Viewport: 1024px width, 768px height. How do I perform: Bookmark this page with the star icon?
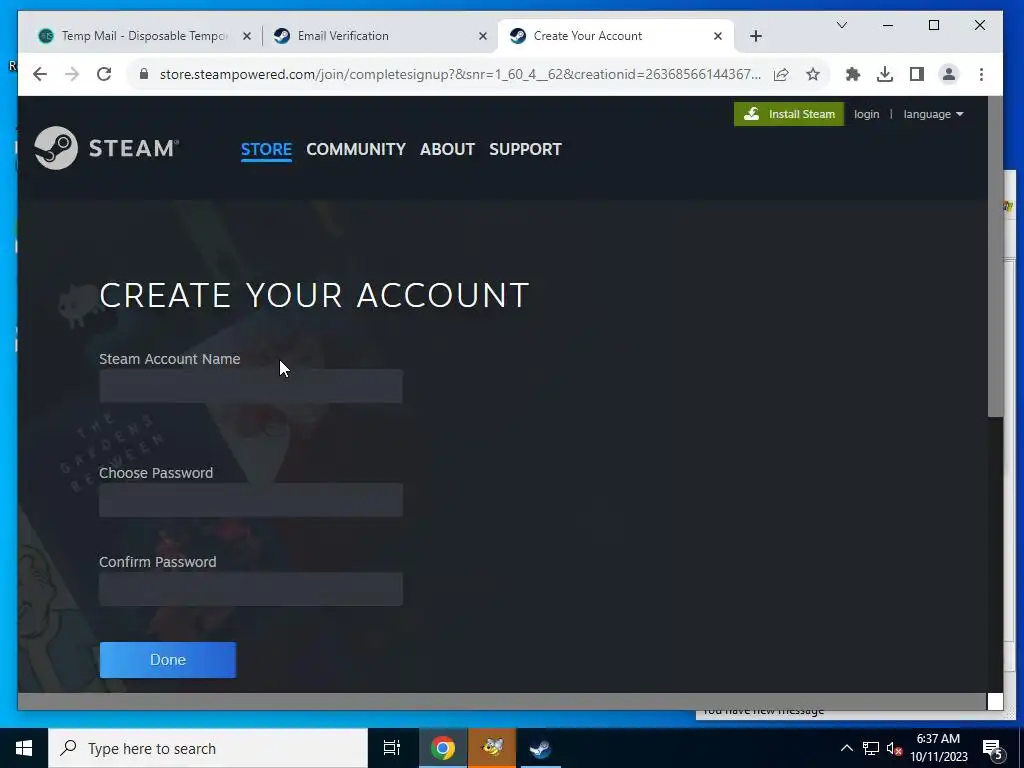tap(812, 74)
